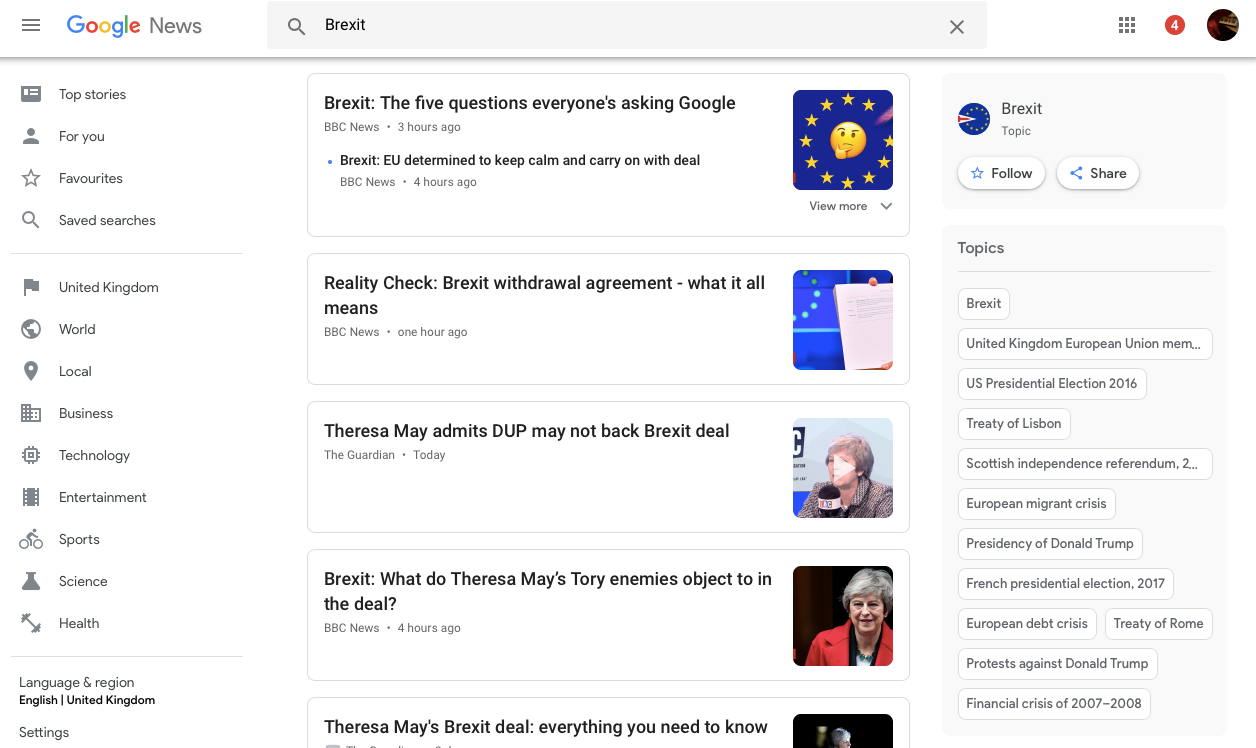Screen dimensions: 1256x748
Task: Select the World news globe icon
Action: point(29,329)
